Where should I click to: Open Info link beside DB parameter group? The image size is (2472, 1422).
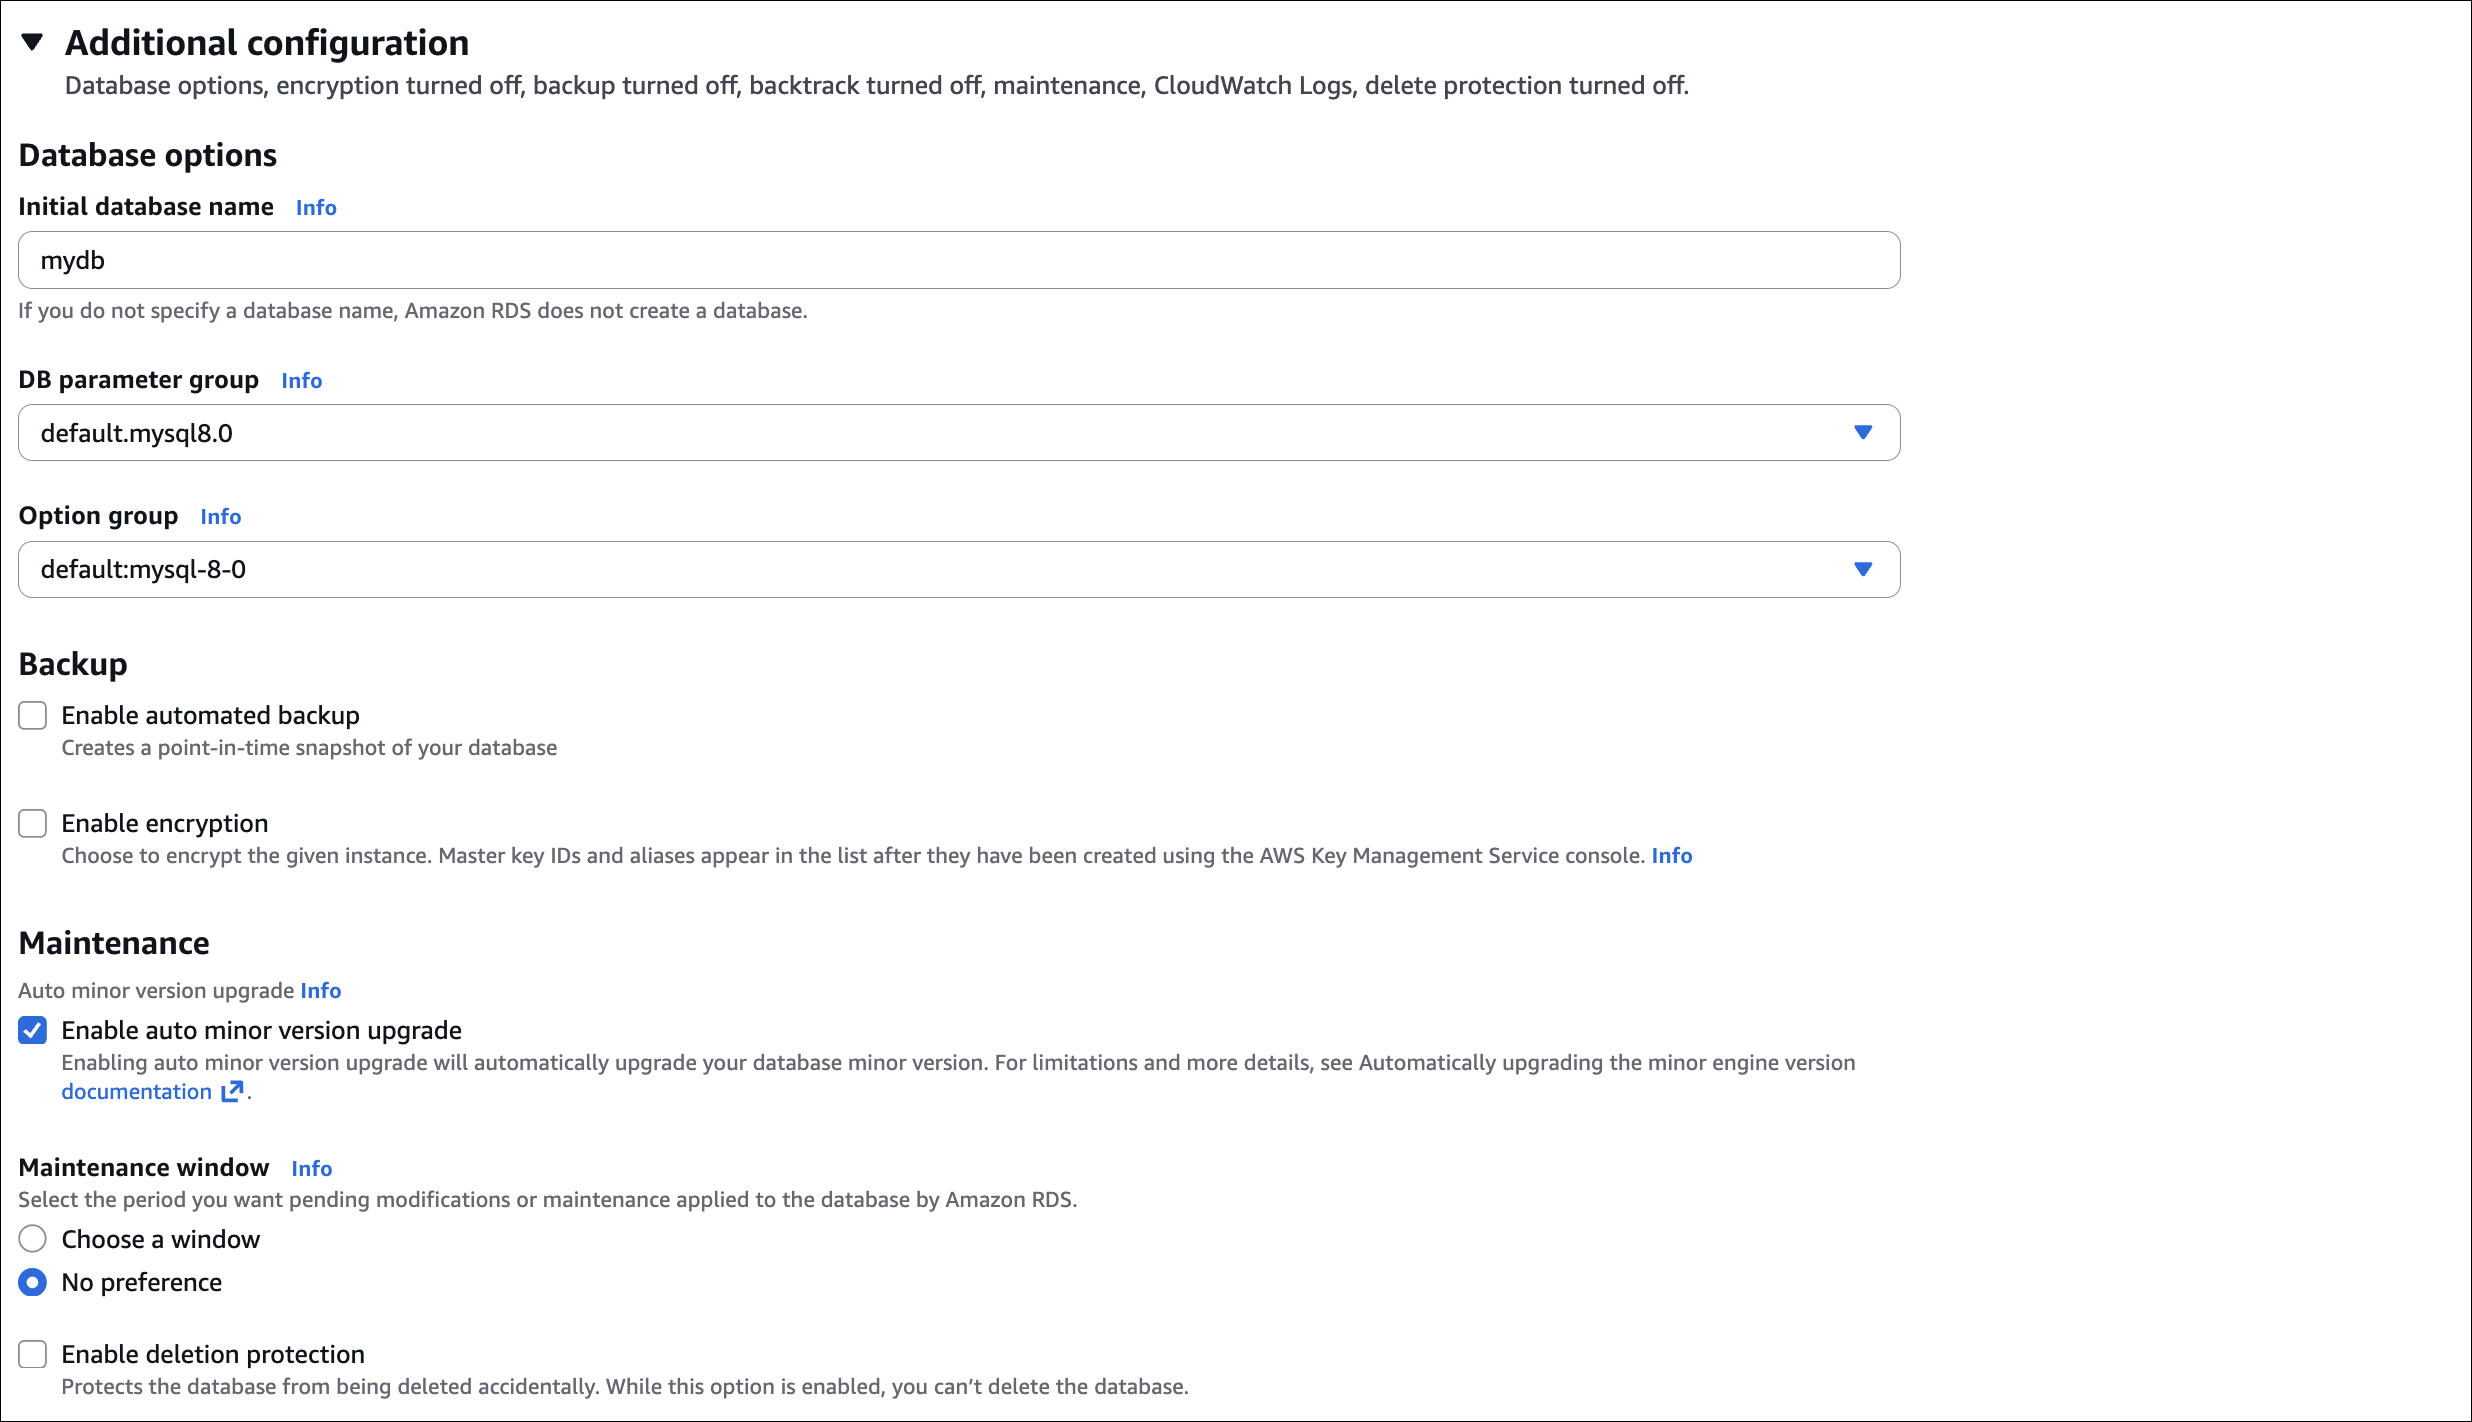[x=301, y=380]
